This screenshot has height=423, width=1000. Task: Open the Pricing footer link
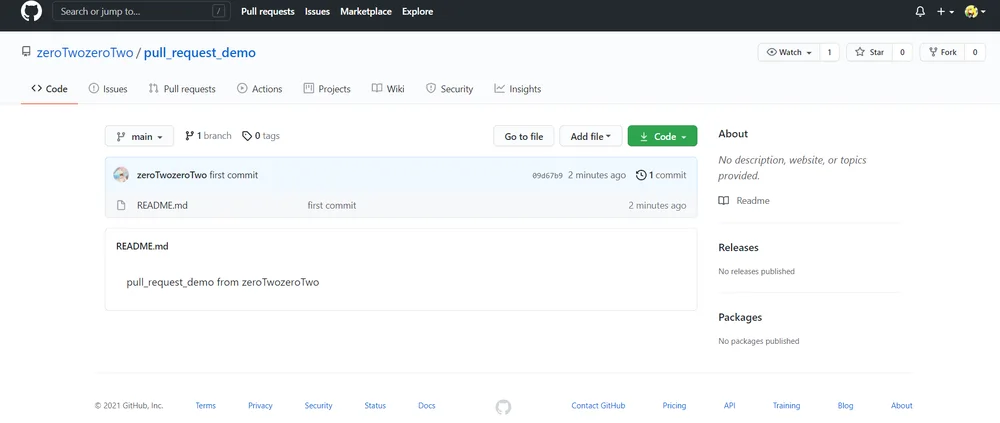point(674,406)
